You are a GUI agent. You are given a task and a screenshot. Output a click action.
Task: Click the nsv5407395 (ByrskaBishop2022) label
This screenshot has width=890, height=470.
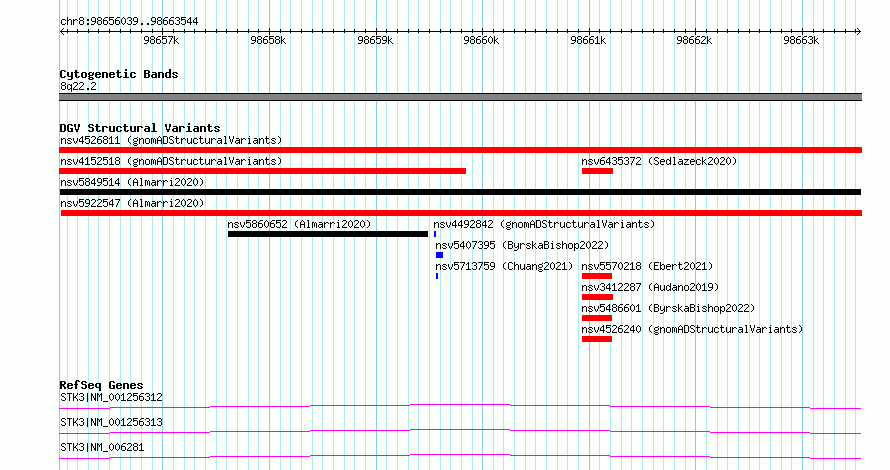point(522,245)
